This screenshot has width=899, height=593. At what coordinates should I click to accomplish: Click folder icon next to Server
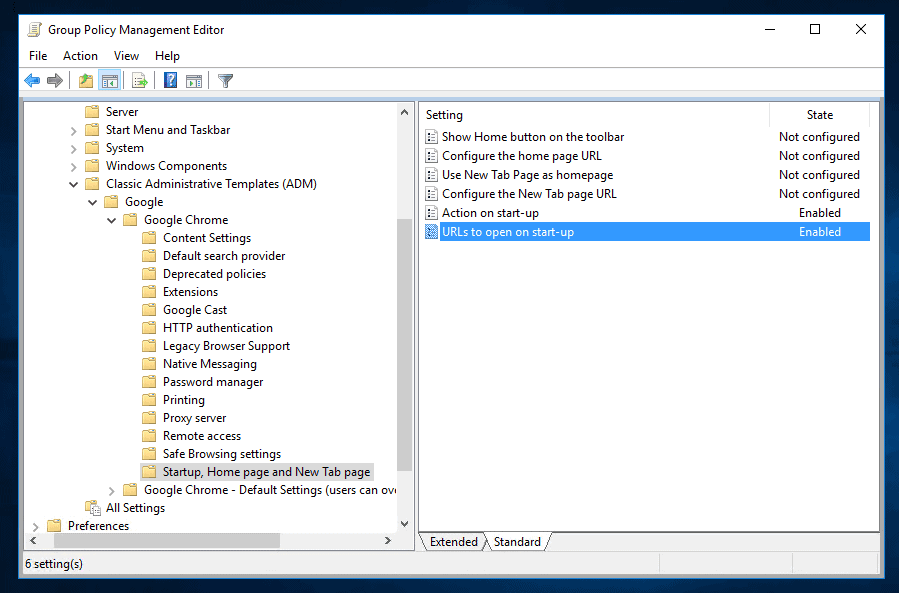pos(92,111)
